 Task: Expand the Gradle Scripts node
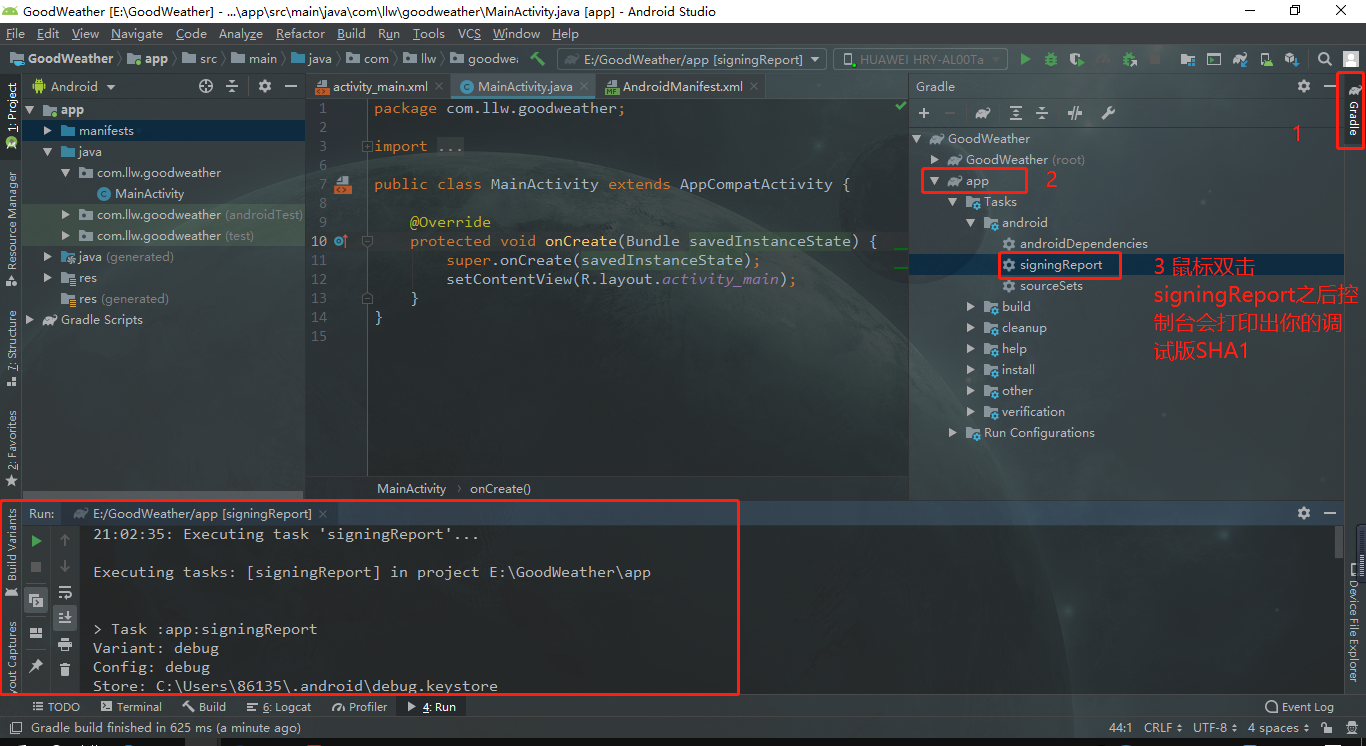(30, 320)
